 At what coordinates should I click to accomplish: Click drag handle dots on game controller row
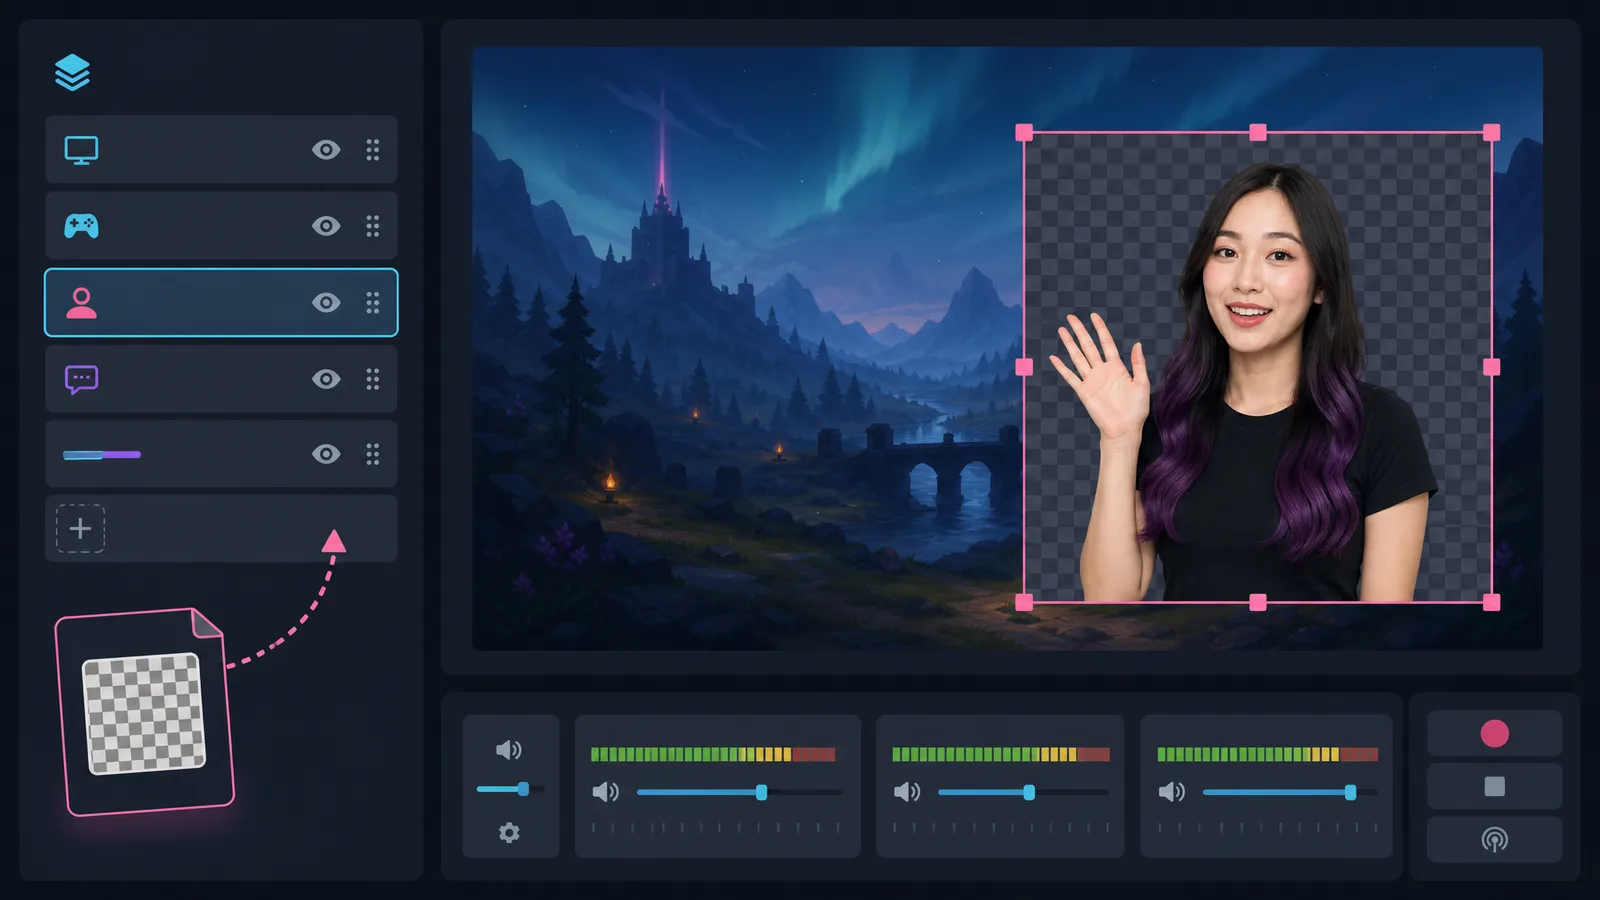373,226
